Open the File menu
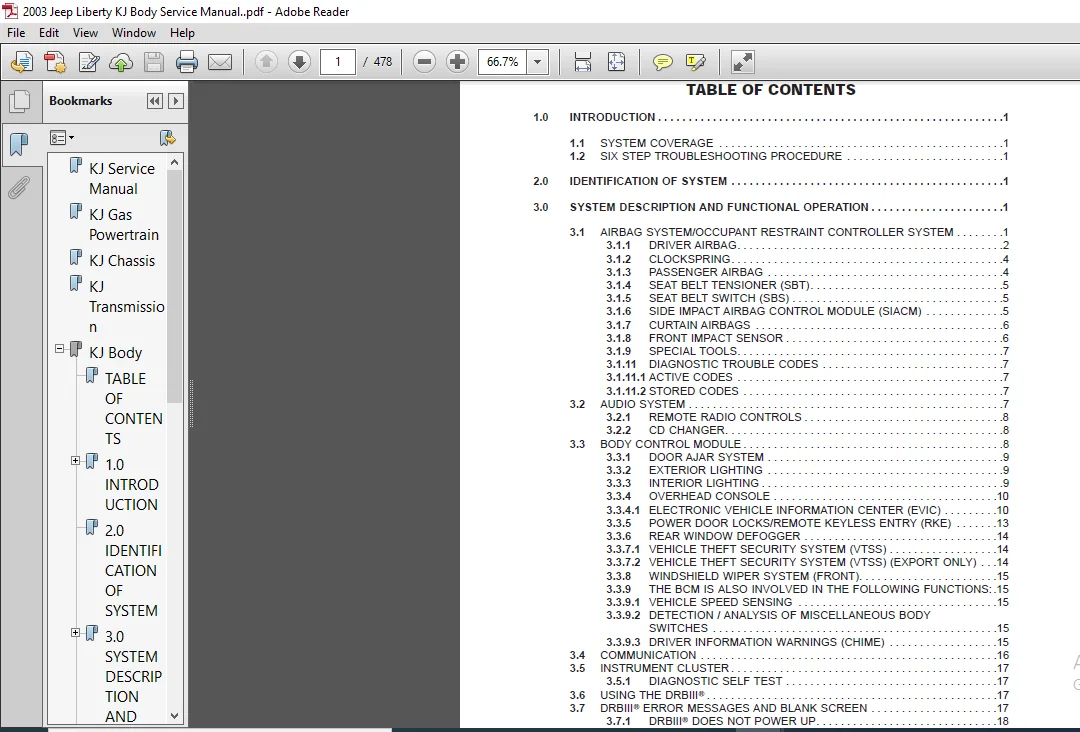Screen dimensions: 1080x732 tap(16, 32)
